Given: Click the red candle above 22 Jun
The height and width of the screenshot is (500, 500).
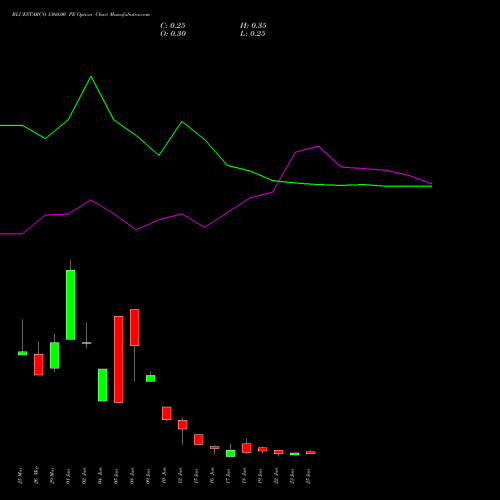Looking at the screenshot, I should (279, 452).
